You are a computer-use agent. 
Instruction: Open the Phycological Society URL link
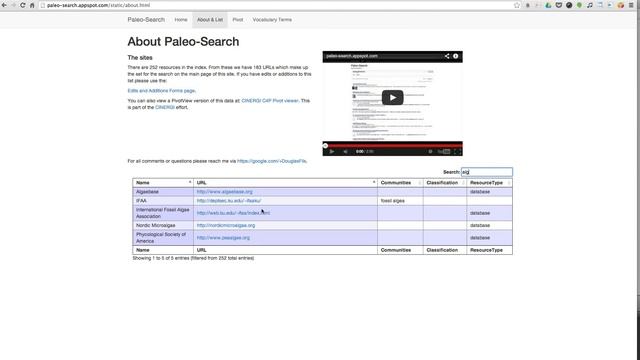point(223,238)
